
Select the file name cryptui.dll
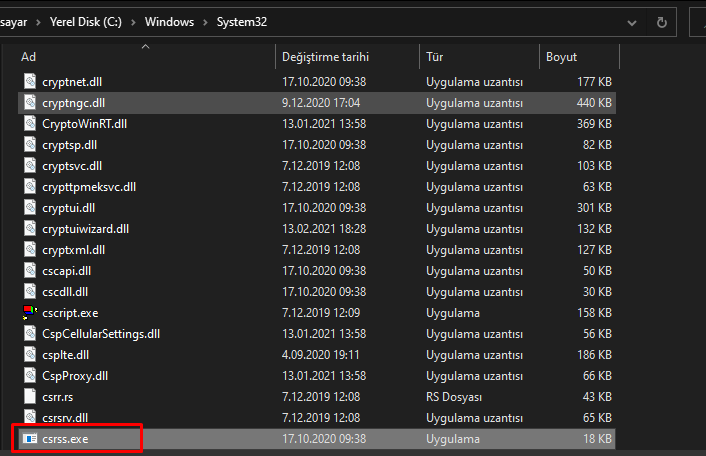(68, 208)
